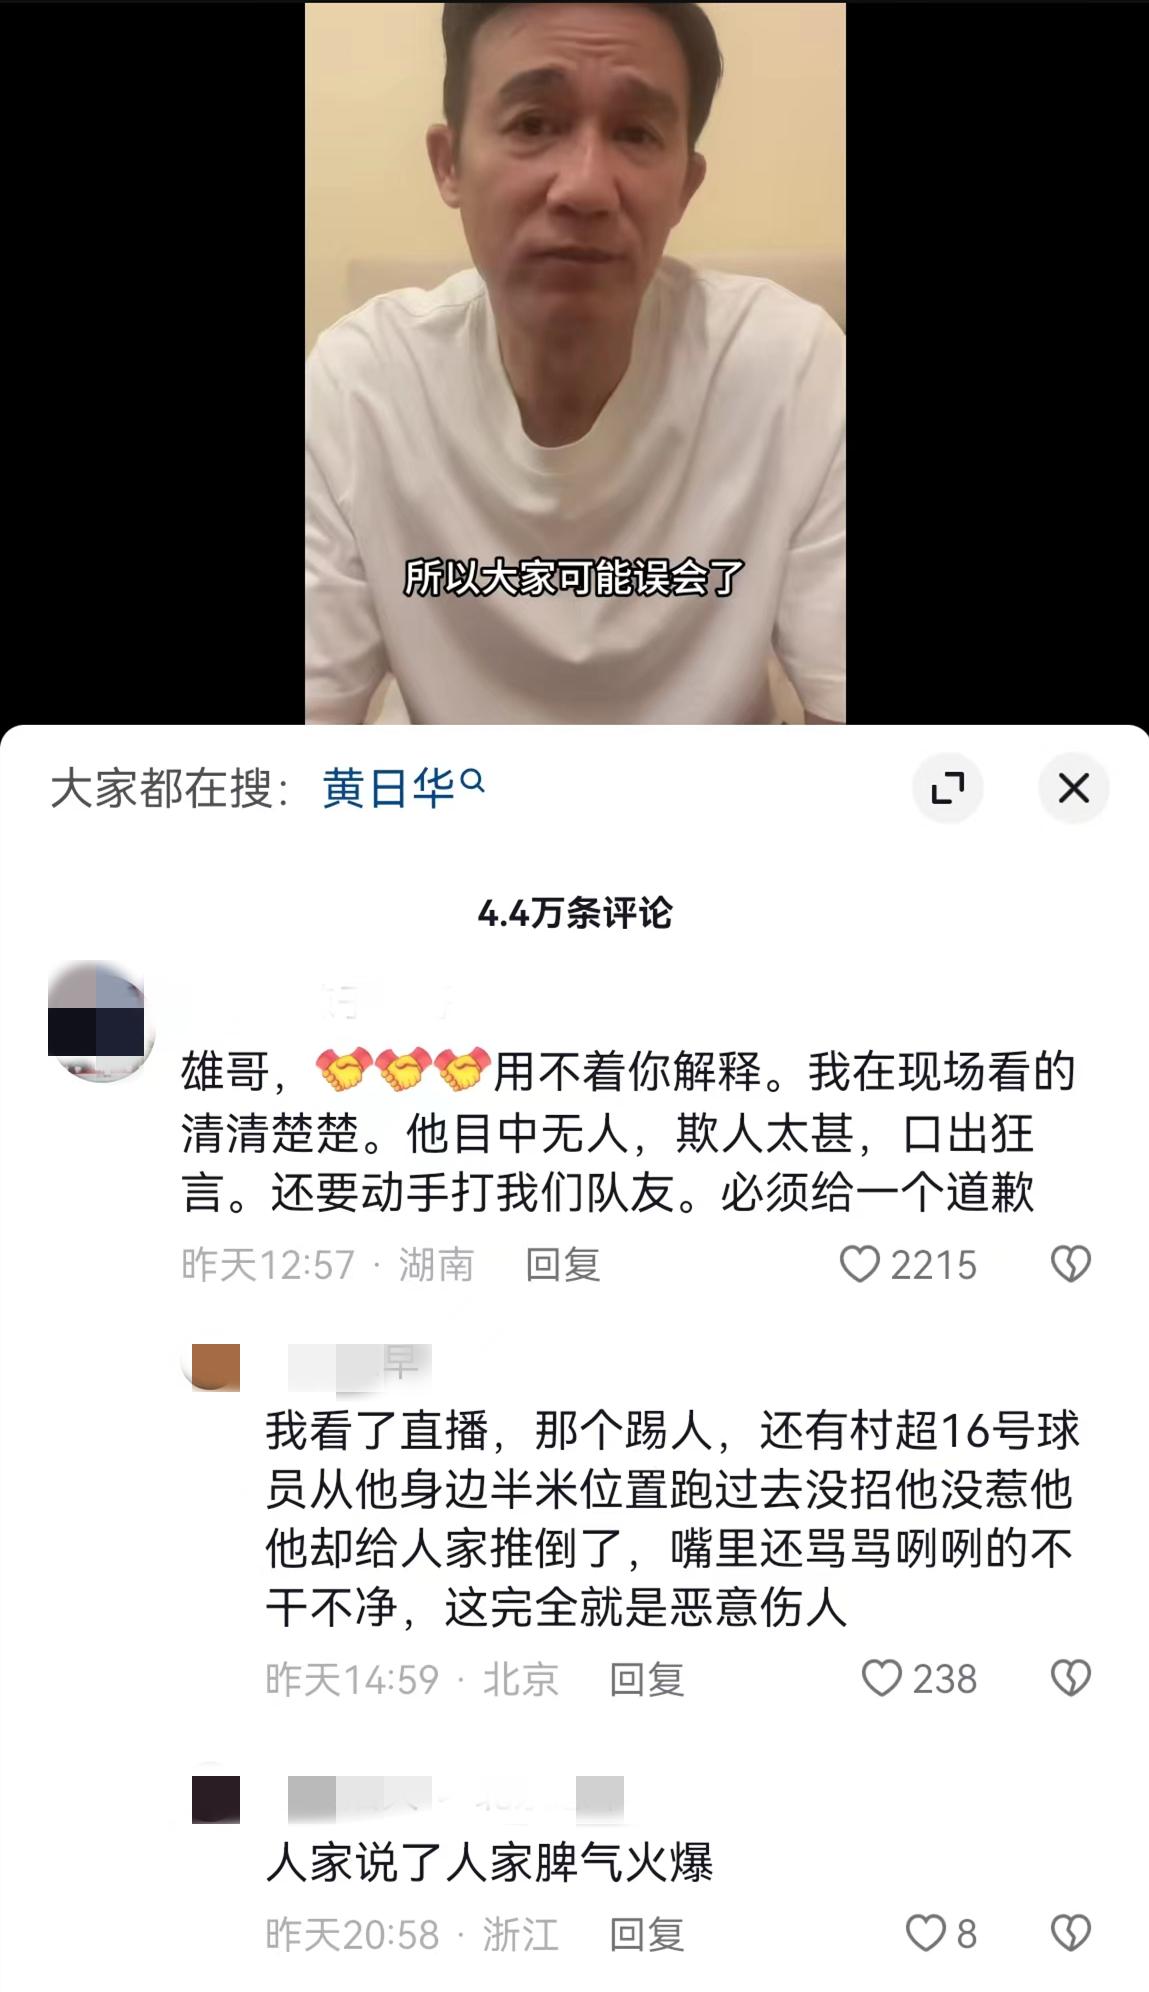1149x1992 pixels.
Task: Reply to the 昨天14:59 北京 comment
Action: tap(647, 1679)
